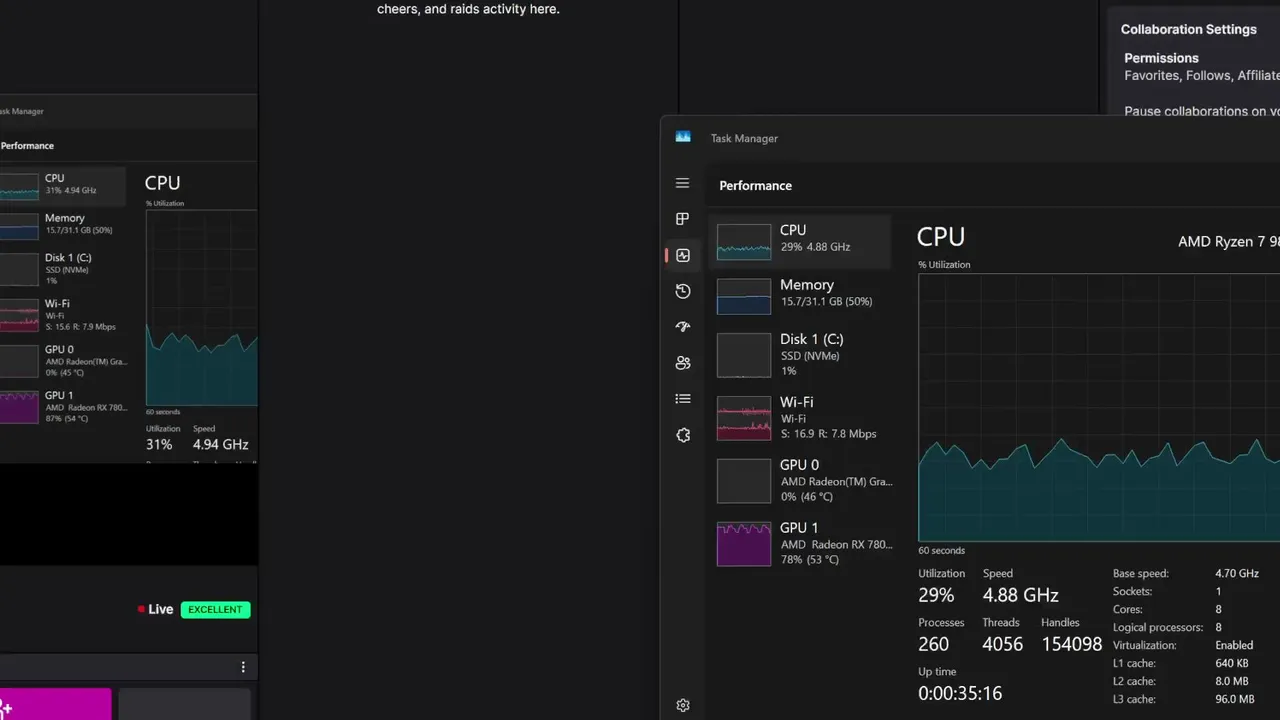Click the L3 cache 96.0 MB value
1280x720 pixels.
(x=1235, y=700)
